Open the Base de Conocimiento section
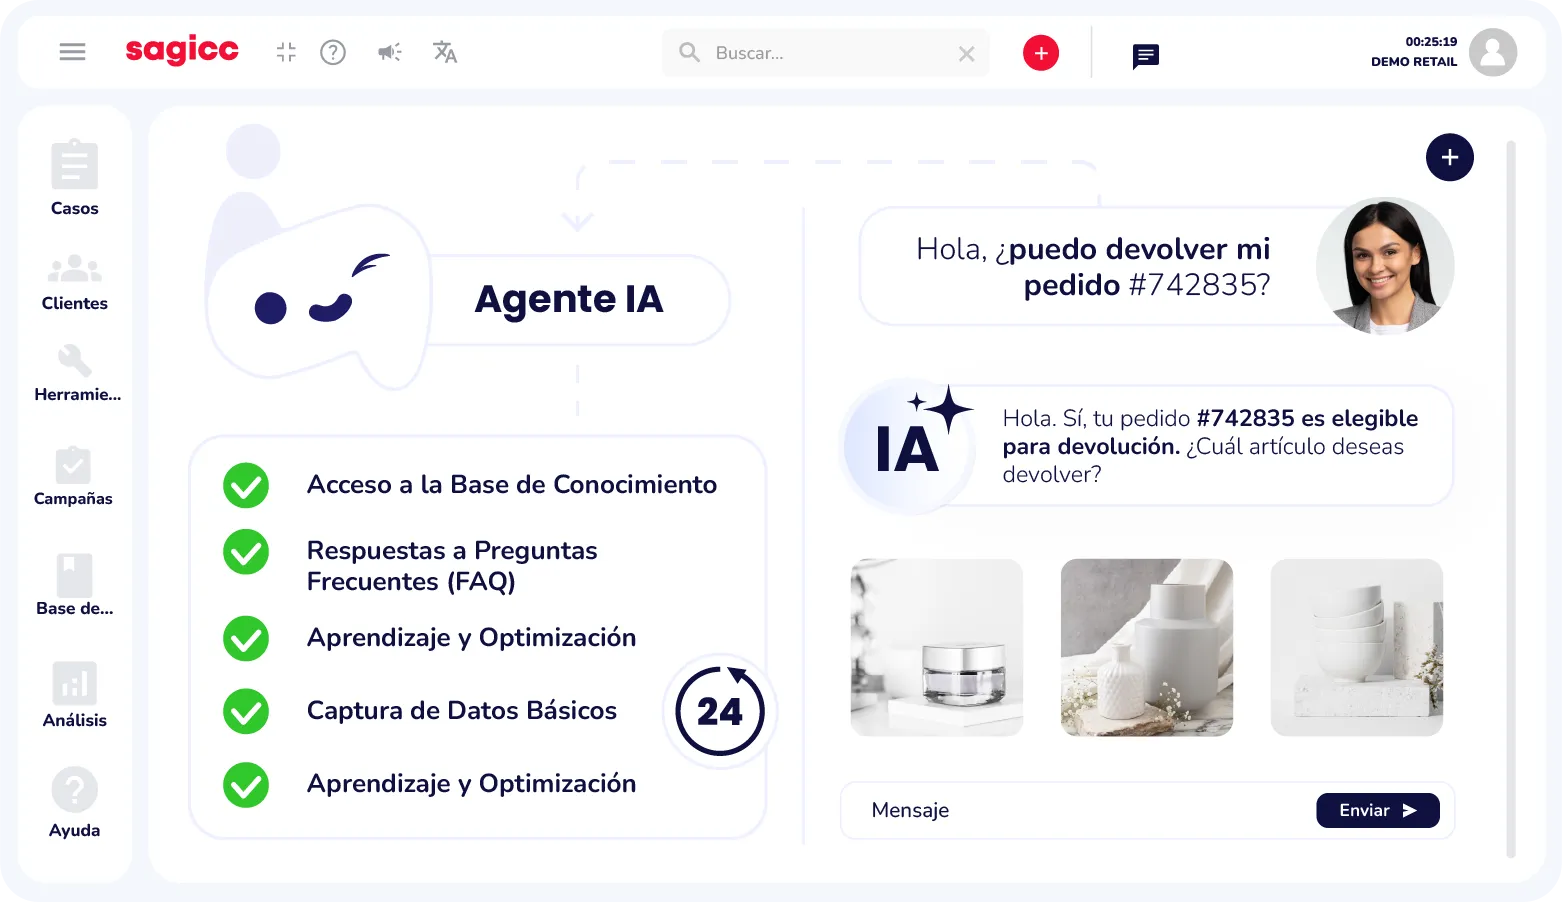1562x902 pixels. click(x=74, y=580)
